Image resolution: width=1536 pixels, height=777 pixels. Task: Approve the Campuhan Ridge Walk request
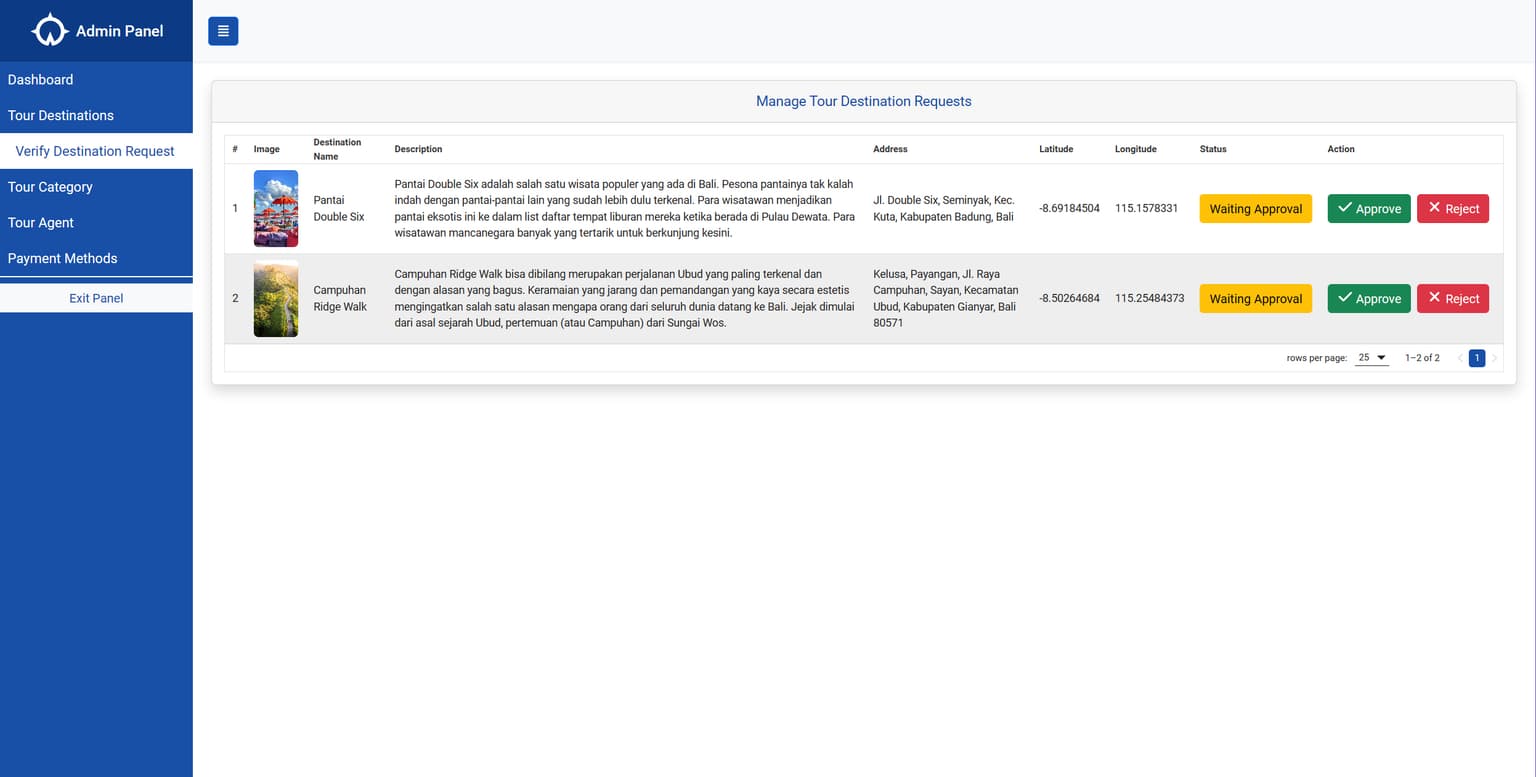[x=1368, y=299]
